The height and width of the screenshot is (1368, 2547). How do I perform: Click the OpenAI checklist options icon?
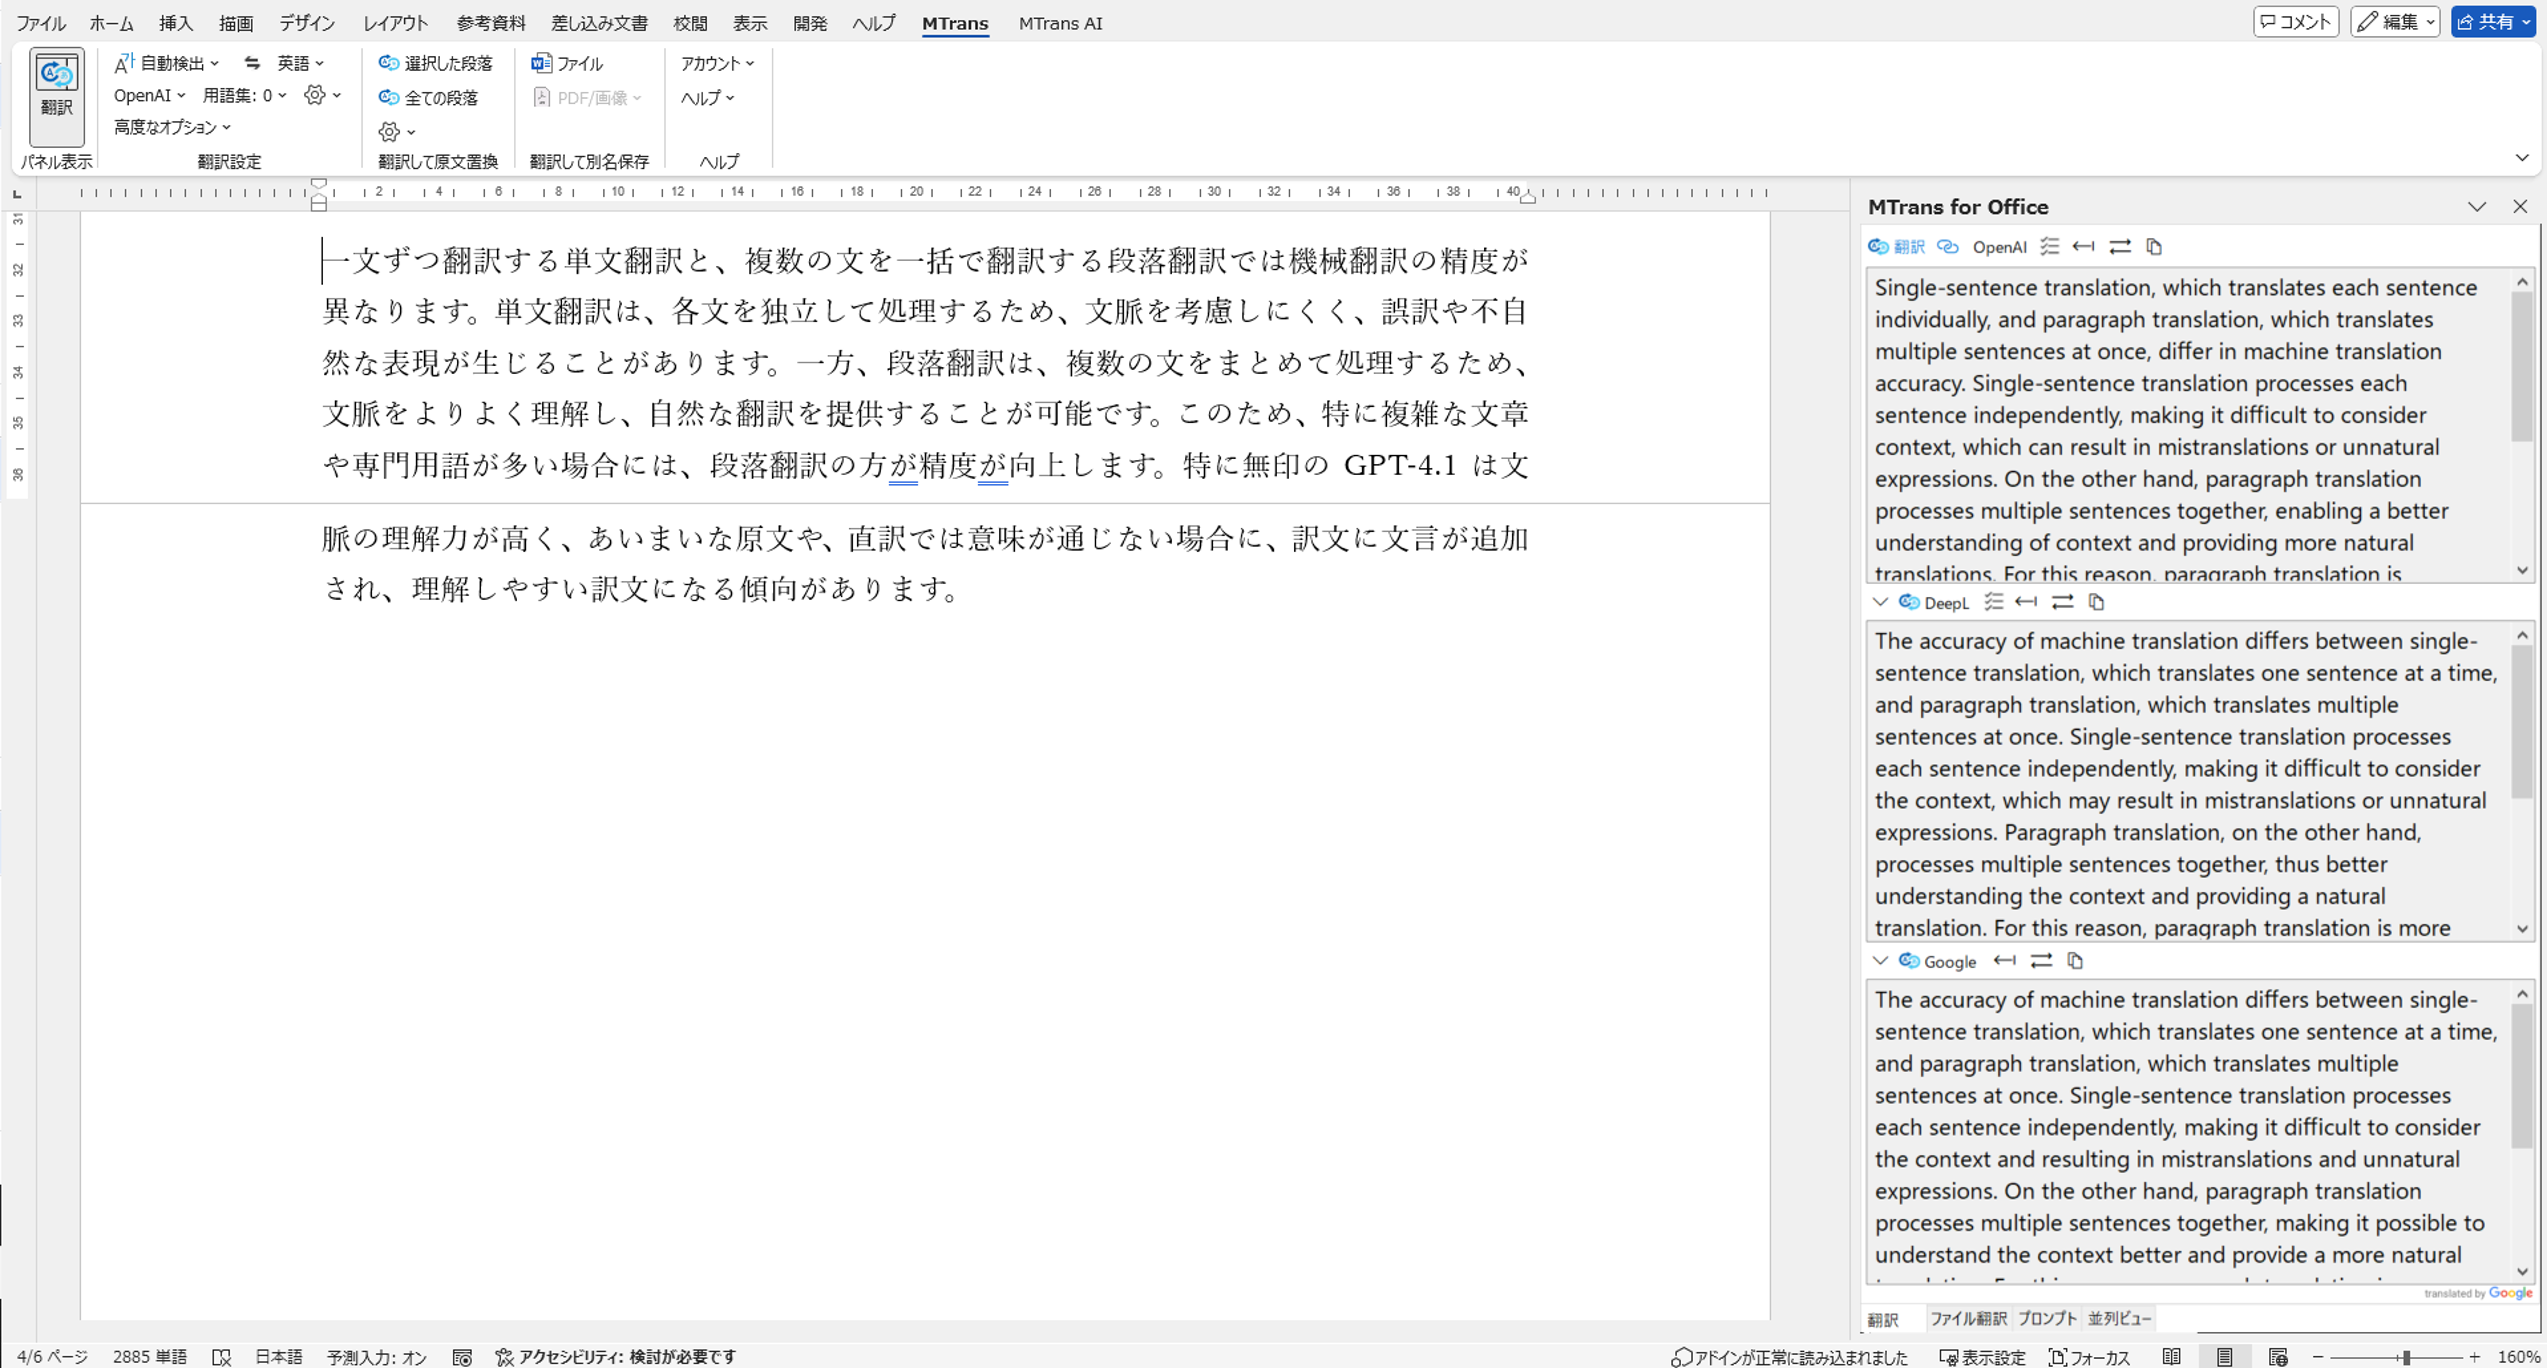click(2050, 246)
